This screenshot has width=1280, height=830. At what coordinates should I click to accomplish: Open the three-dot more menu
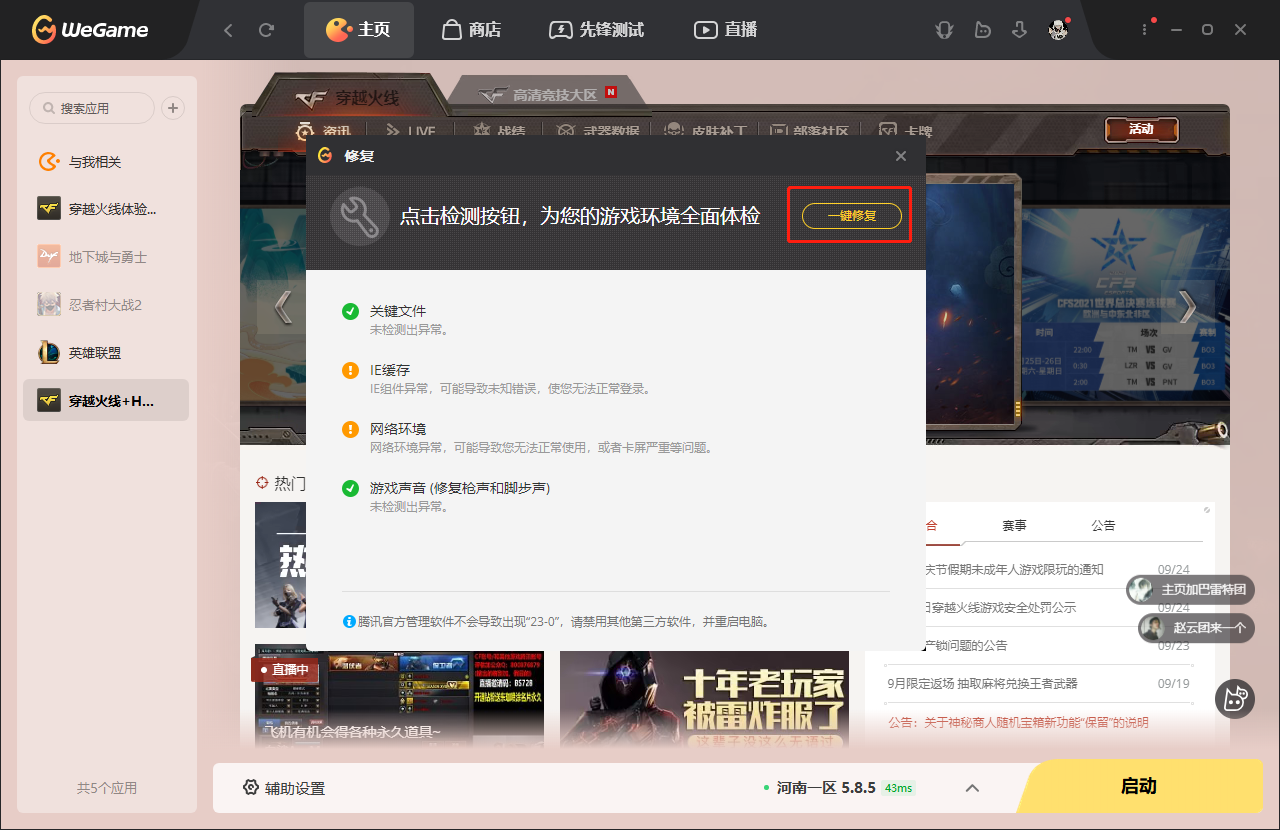click(x=1145, y=30)
